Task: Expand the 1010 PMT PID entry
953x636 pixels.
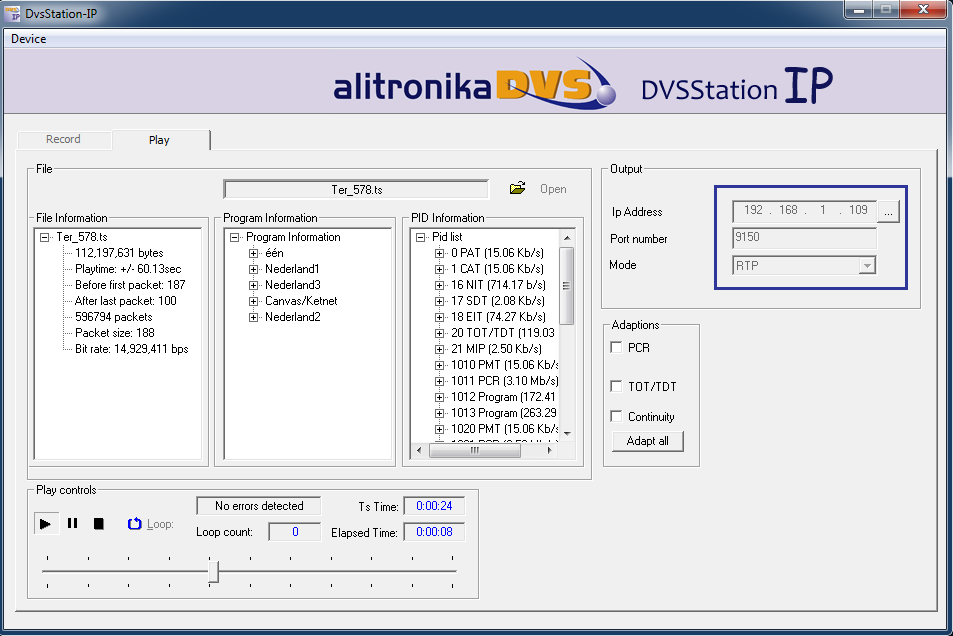Action: pyautogui.click(x=440, y=365)
